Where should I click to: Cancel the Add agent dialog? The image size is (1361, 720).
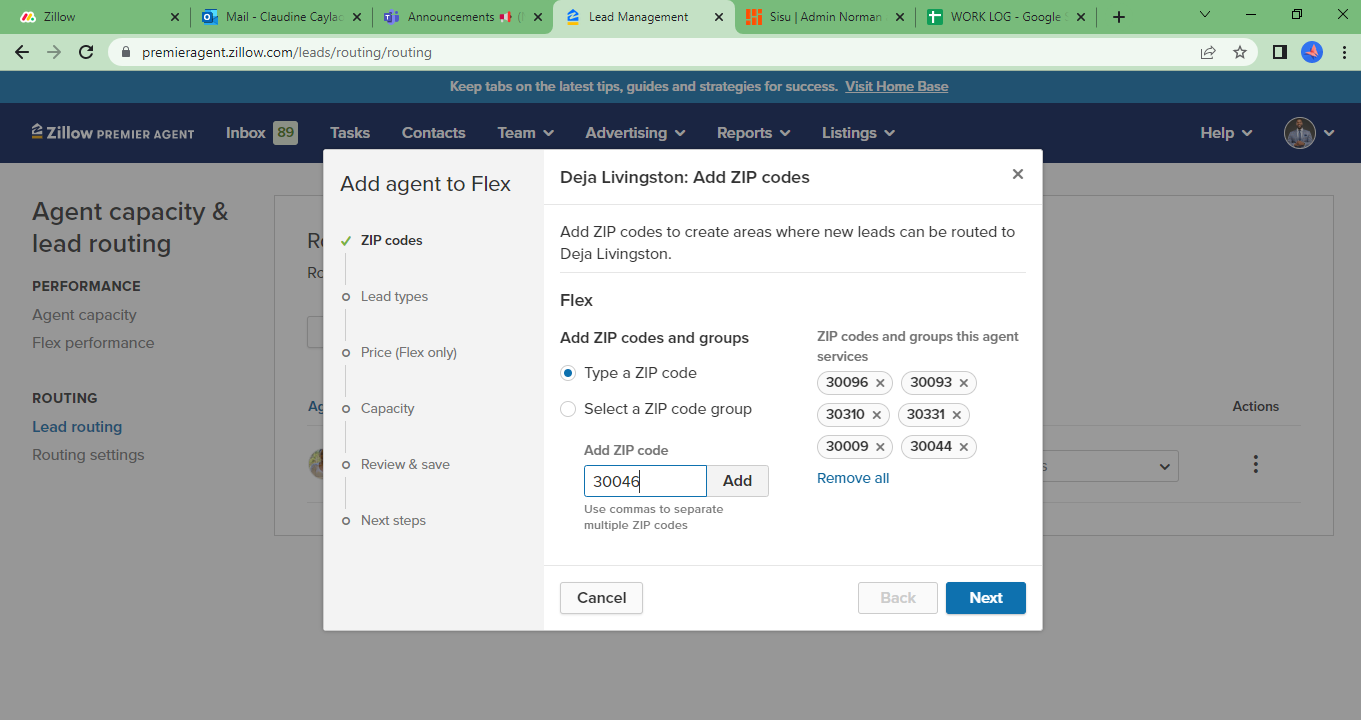pos(601,598)
